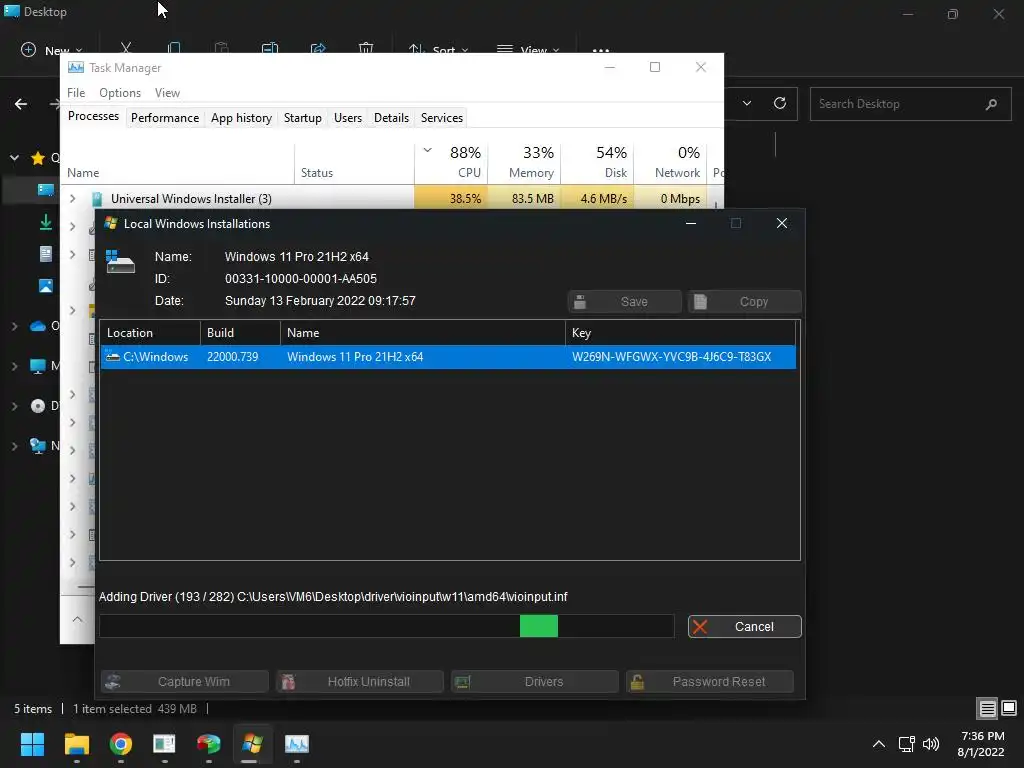Select the C:\Windows location cell
Screen dimensions: 1024x768
[x=149, y=357]
